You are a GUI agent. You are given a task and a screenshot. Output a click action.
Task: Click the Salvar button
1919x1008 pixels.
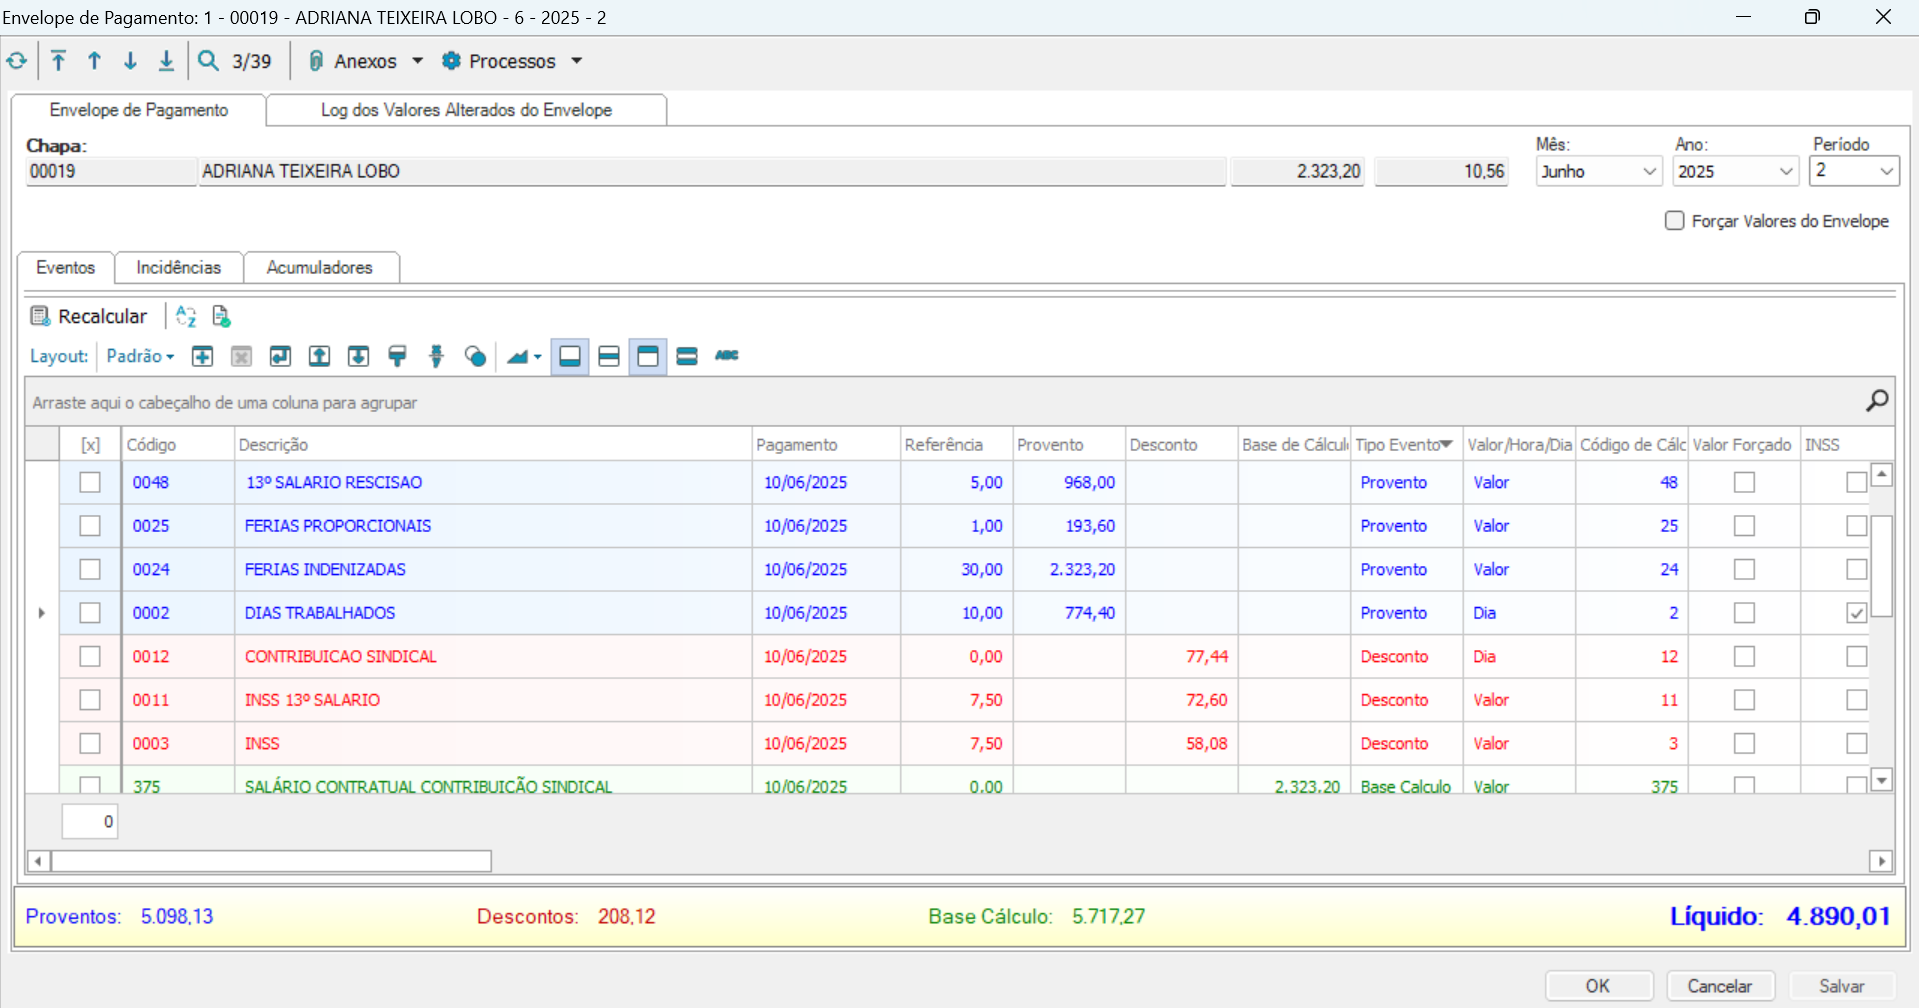(x=1842, y=986)
